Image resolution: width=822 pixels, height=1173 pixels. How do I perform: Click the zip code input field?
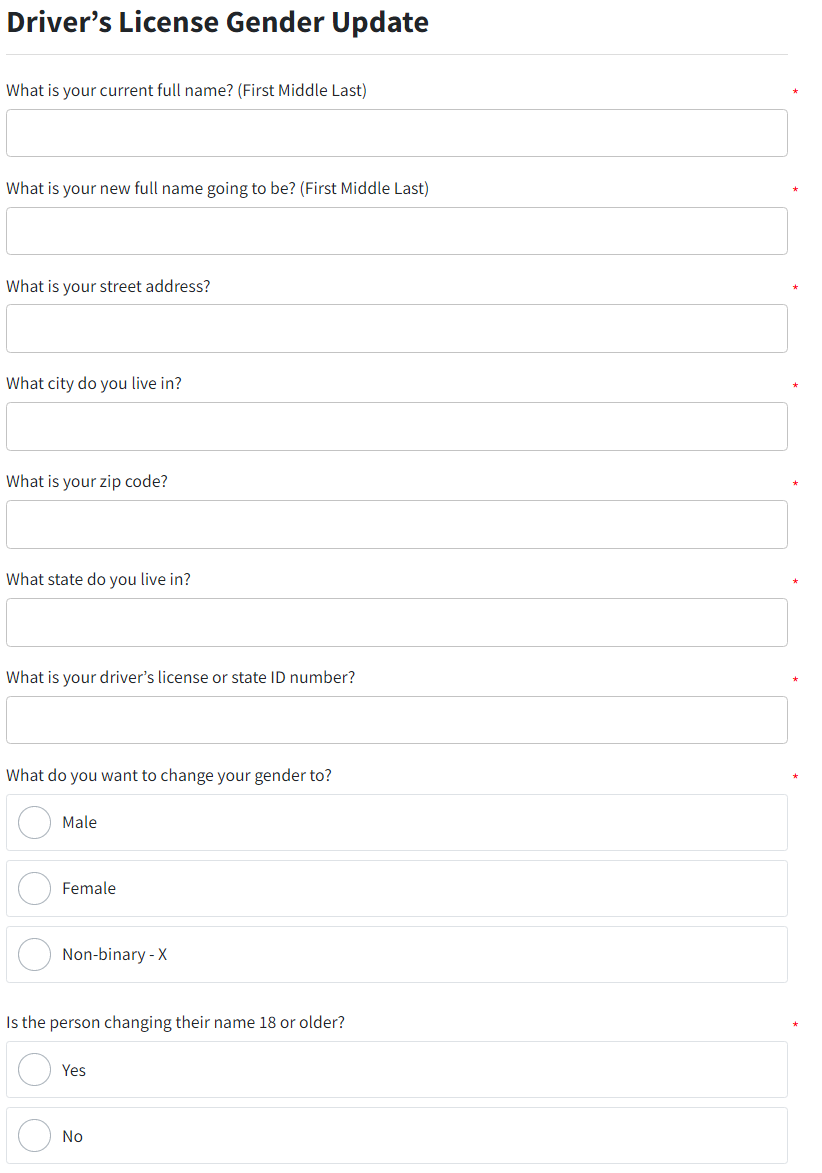(x=396, y=524)
